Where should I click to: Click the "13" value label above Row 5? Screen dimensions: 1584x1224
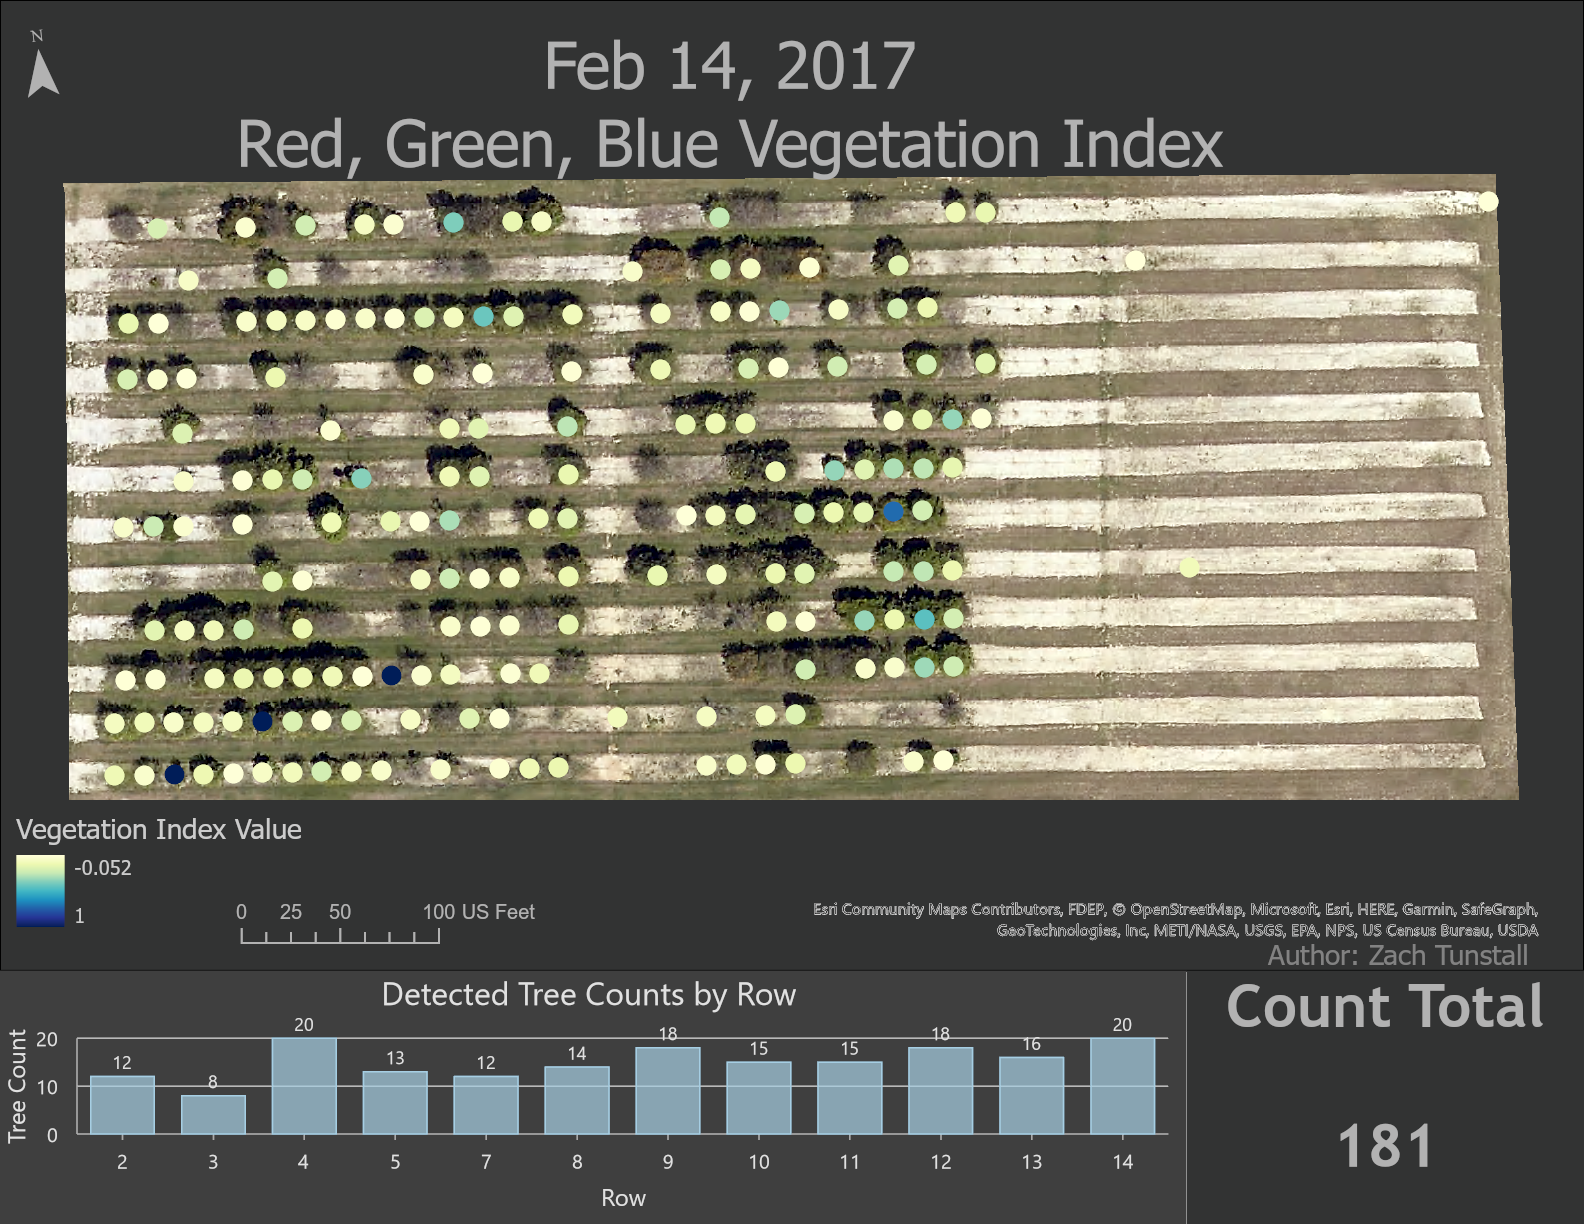pos(395,1058)
